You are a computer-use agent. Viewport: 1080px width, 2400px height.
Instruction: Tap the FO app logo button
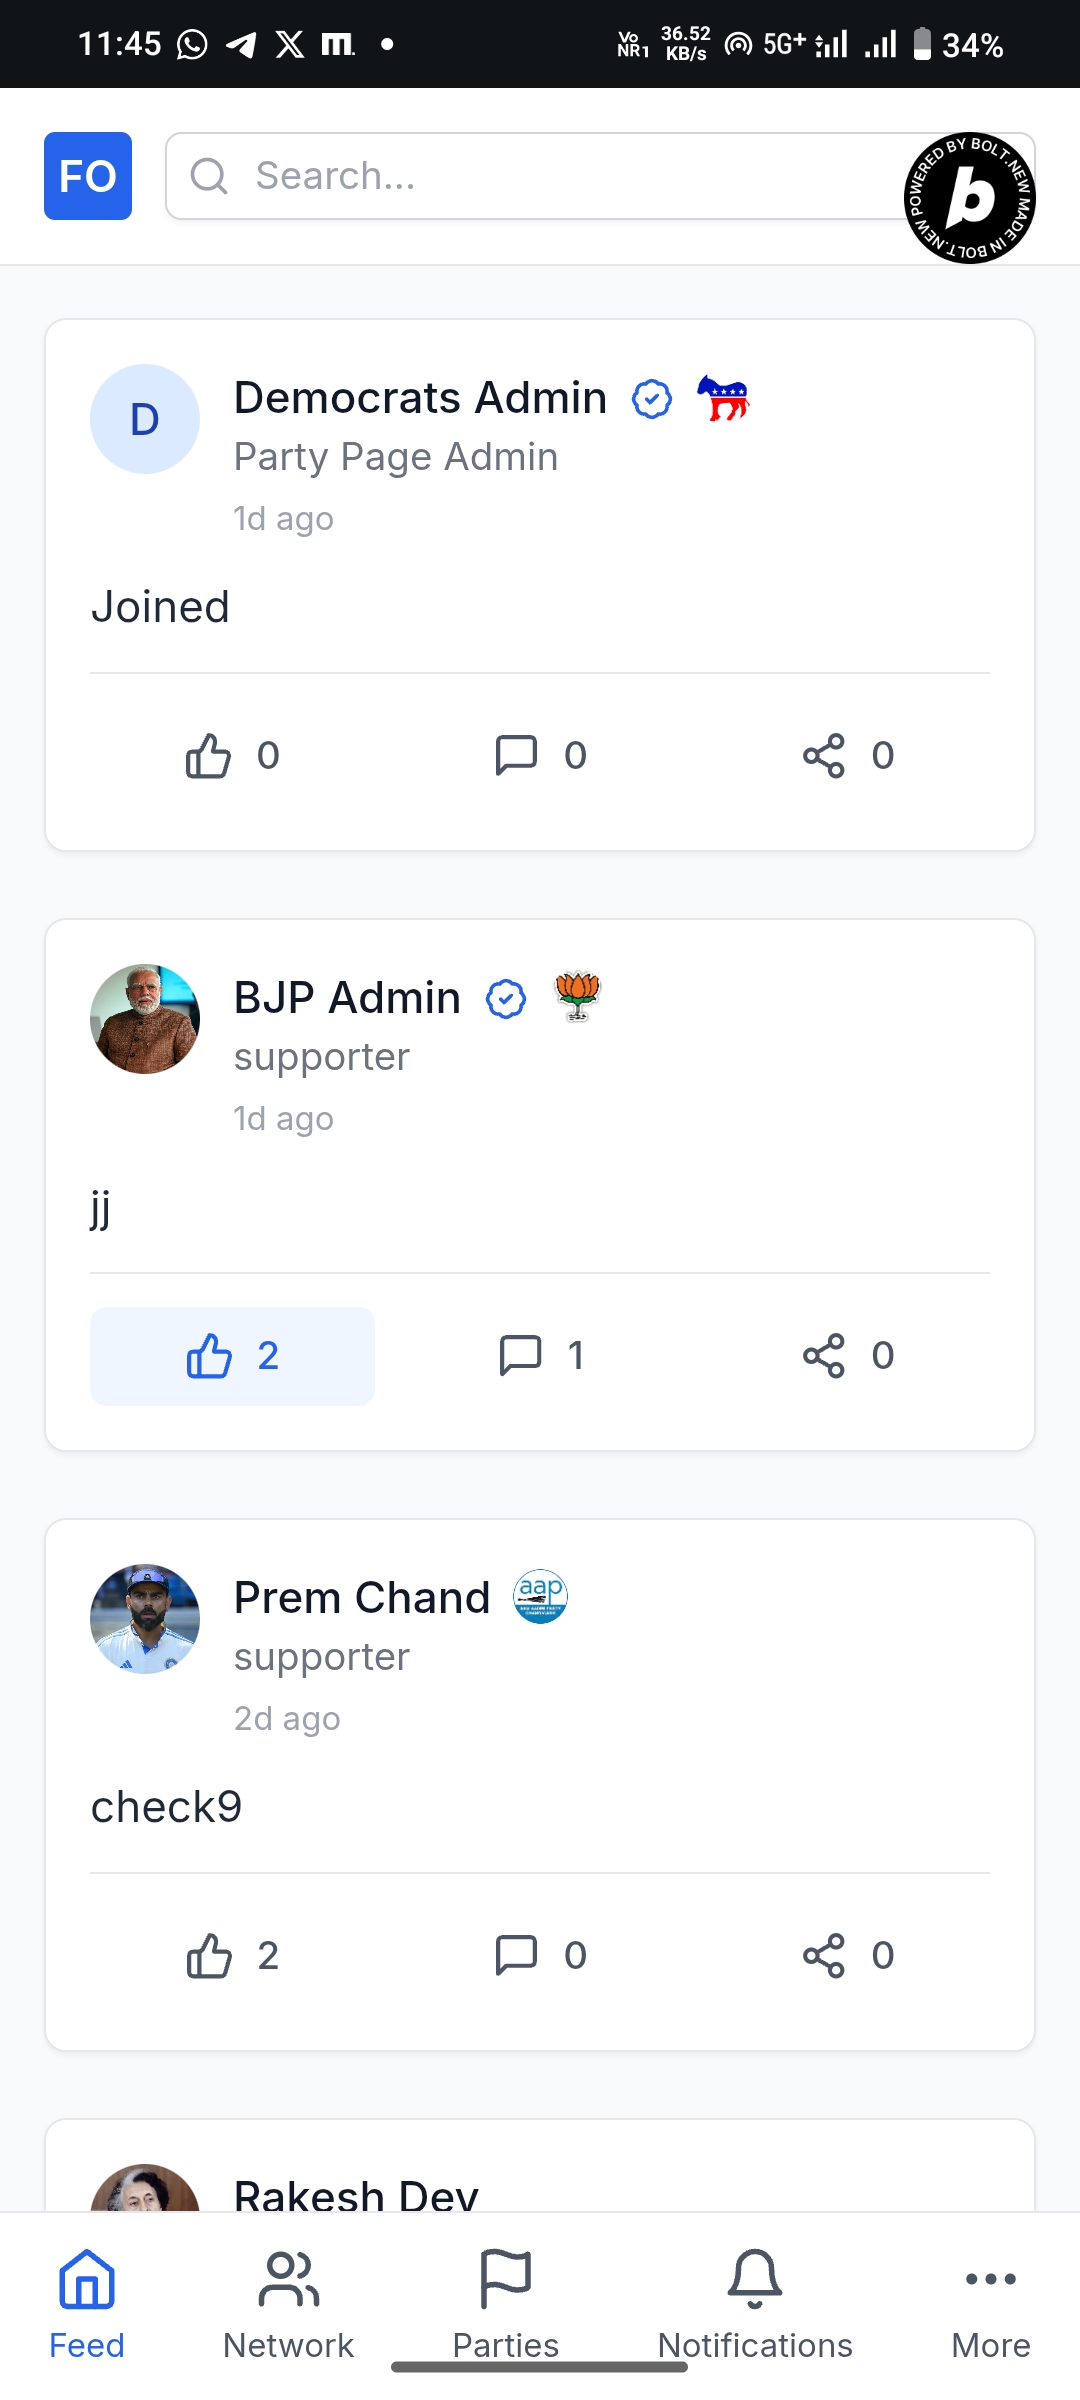tap(88, 176)
